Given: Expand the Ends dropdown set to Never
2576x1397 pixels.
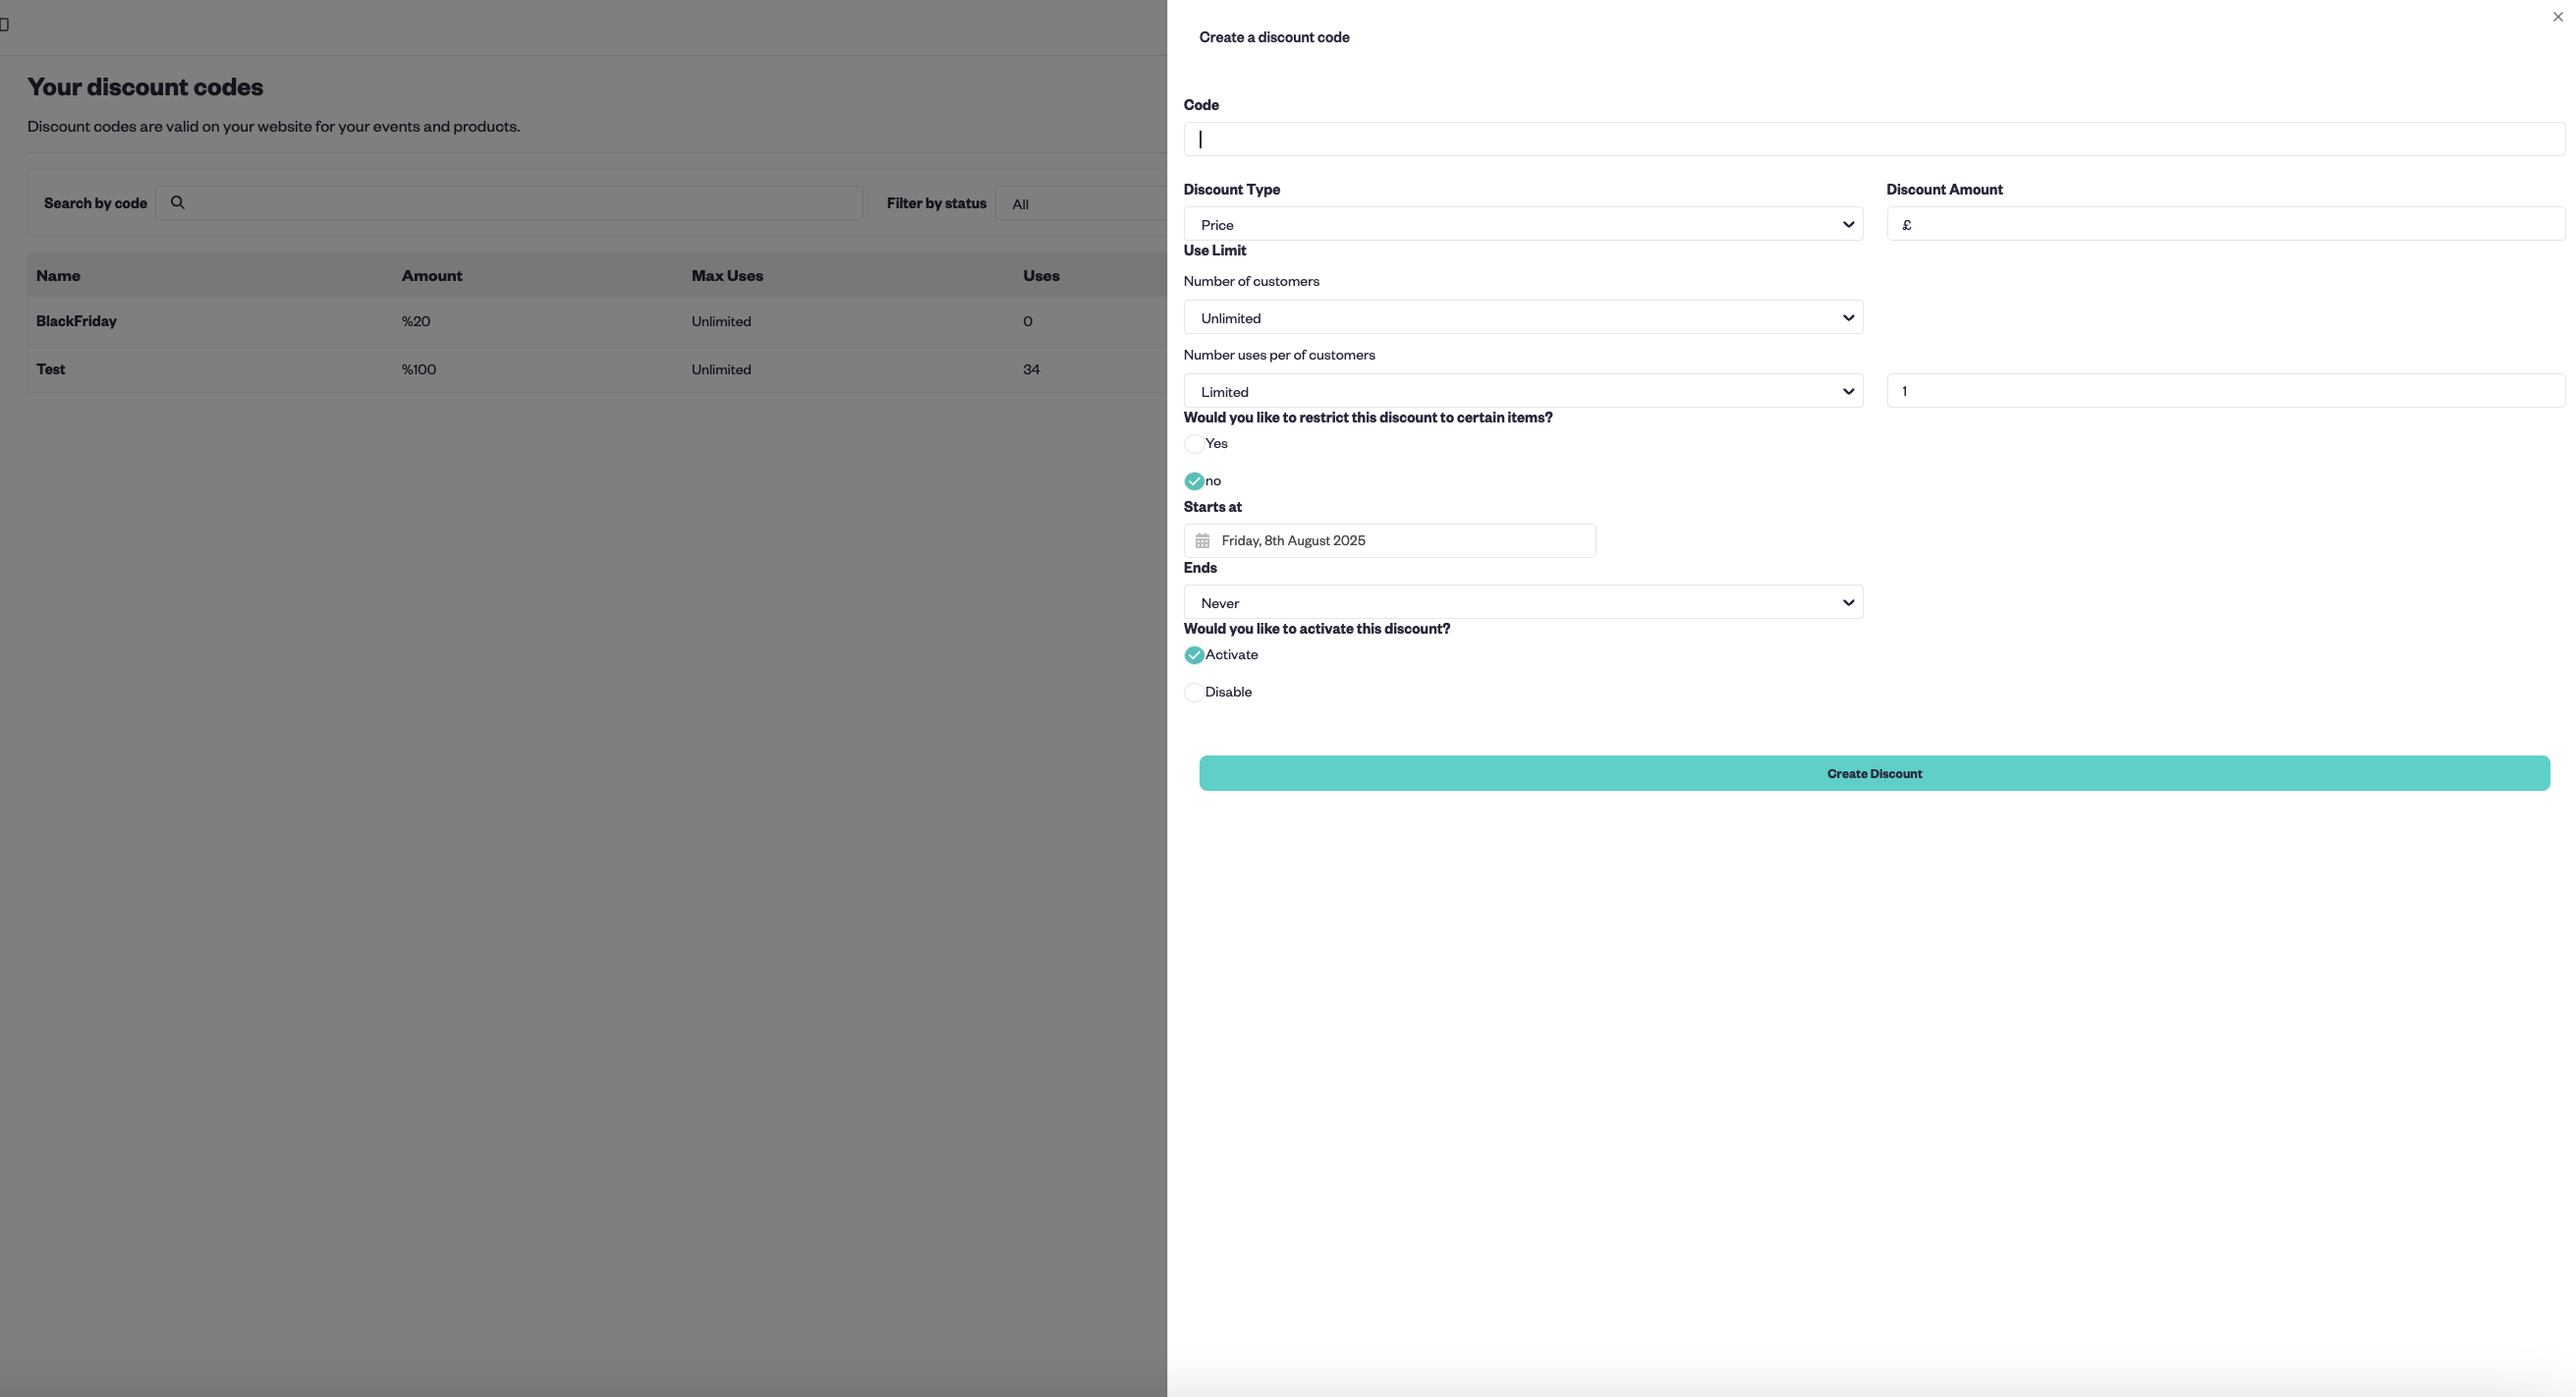Looking at the screenshot, I should [1522, 603].
